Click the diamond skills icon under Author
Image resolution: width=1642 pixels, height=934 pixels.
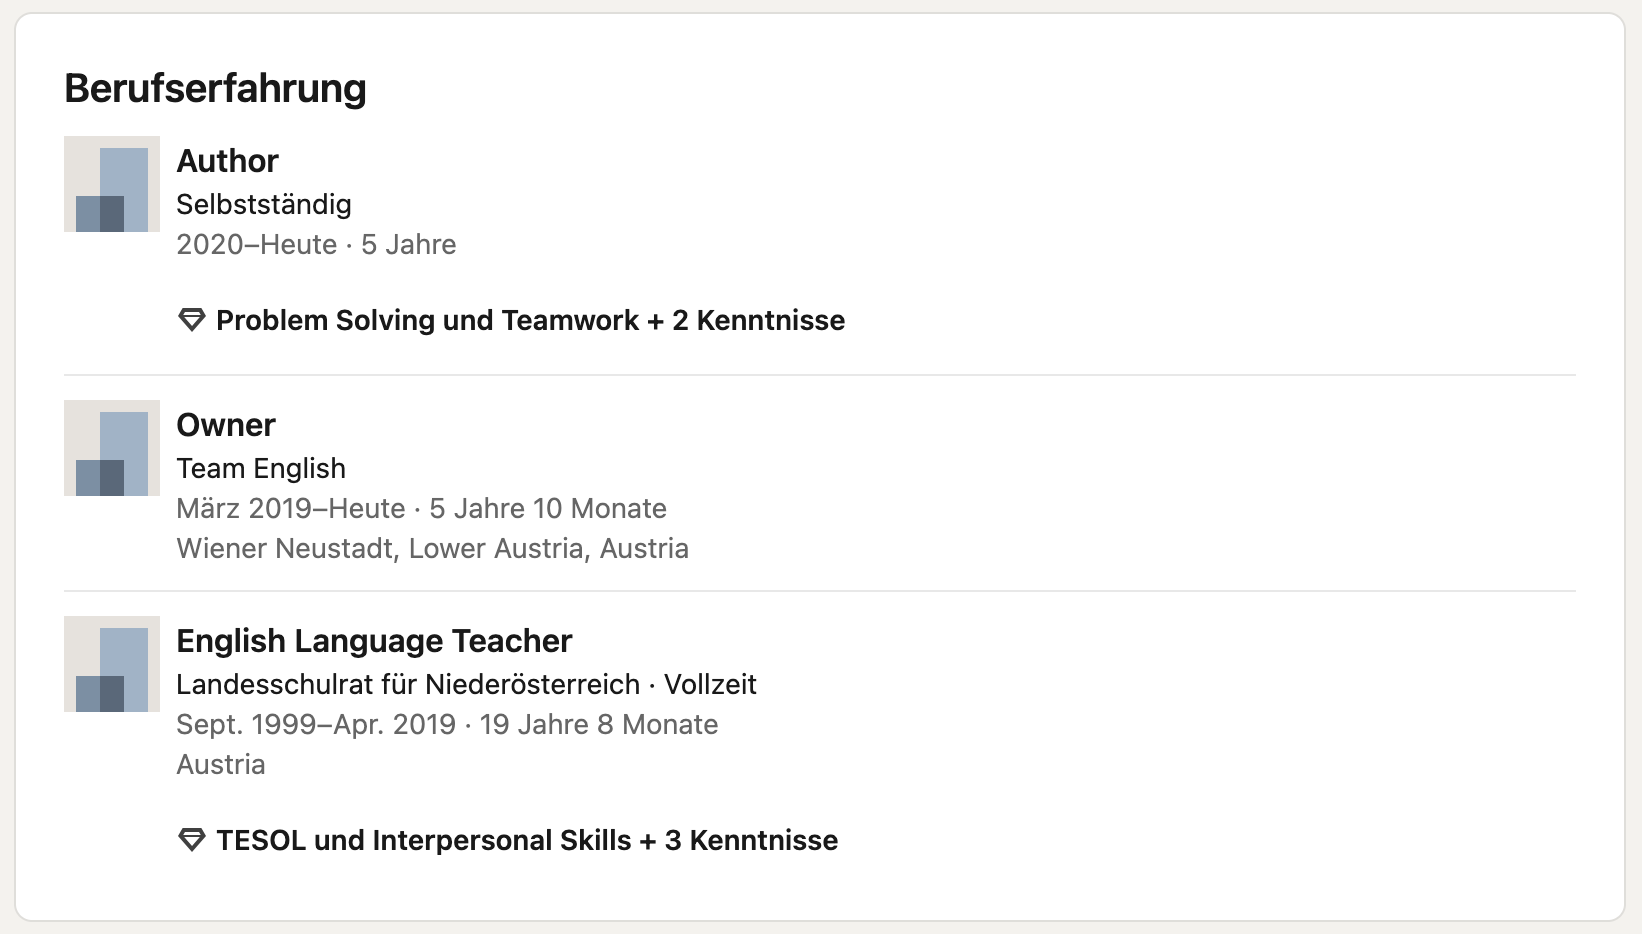click(x=191, y=320)
